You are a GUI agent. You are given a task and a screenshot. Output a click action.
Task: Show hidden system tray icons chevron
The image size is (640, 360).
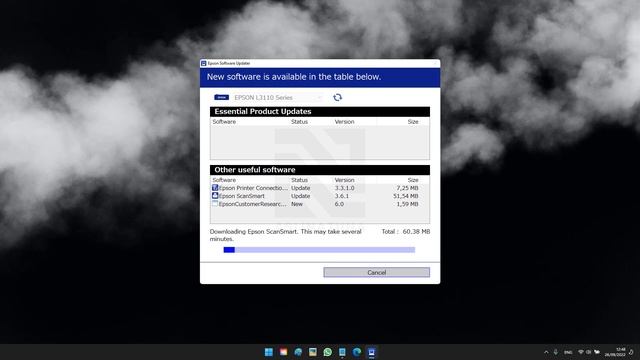click(x=546, y=352)
